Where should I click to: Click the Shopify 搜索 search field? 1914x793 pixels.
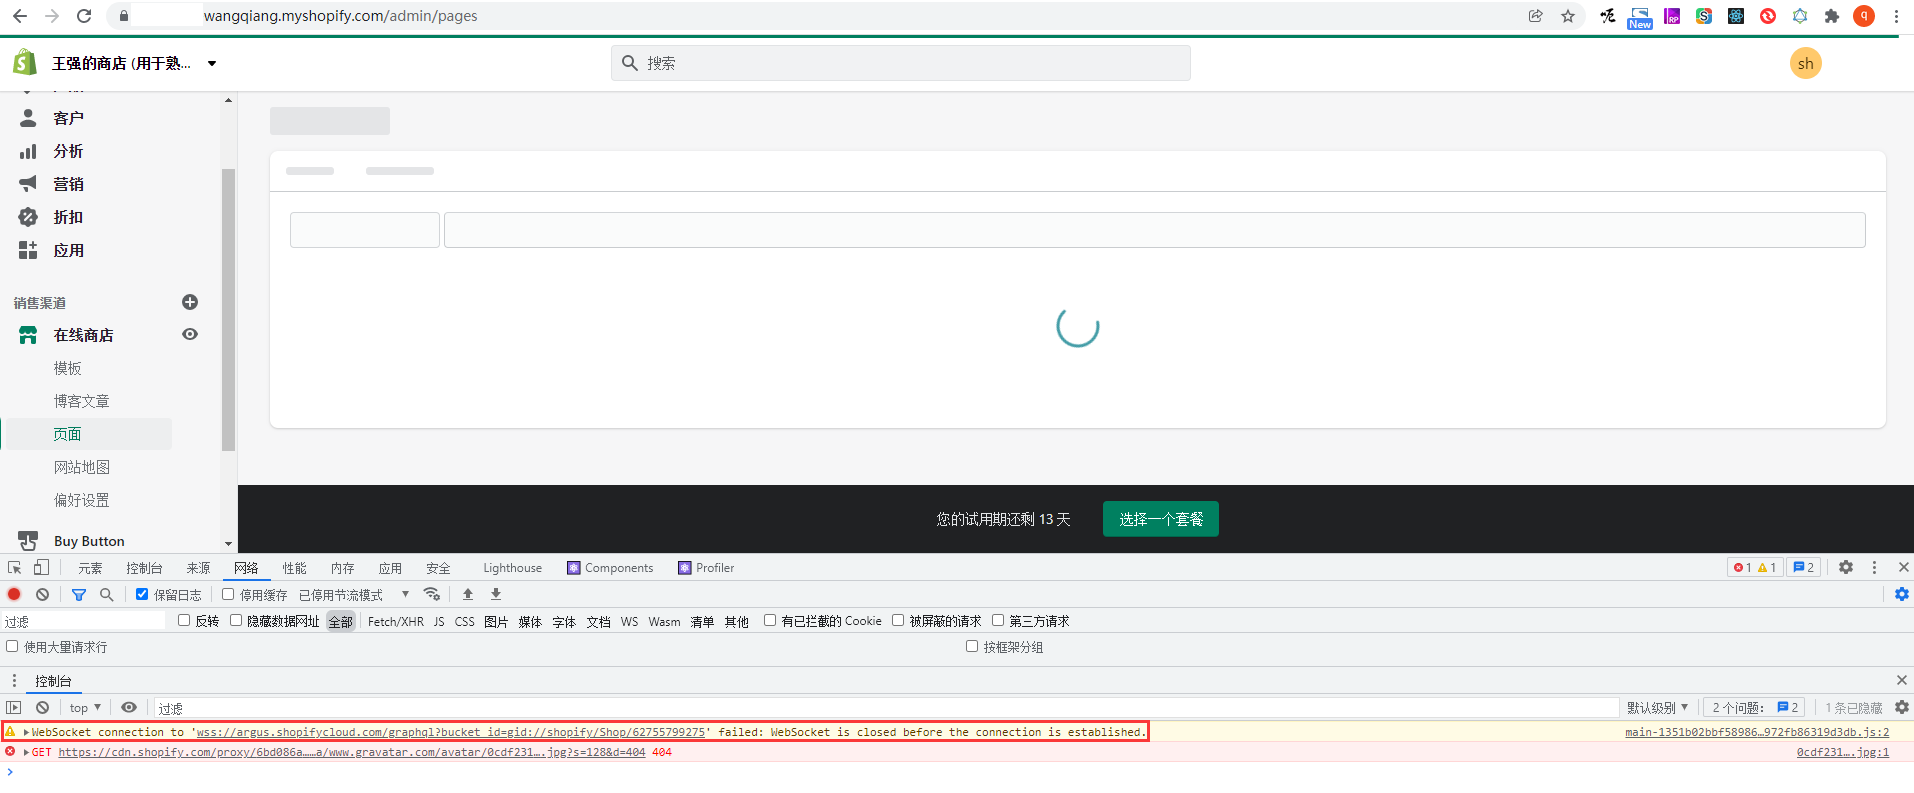coord(901,63)
